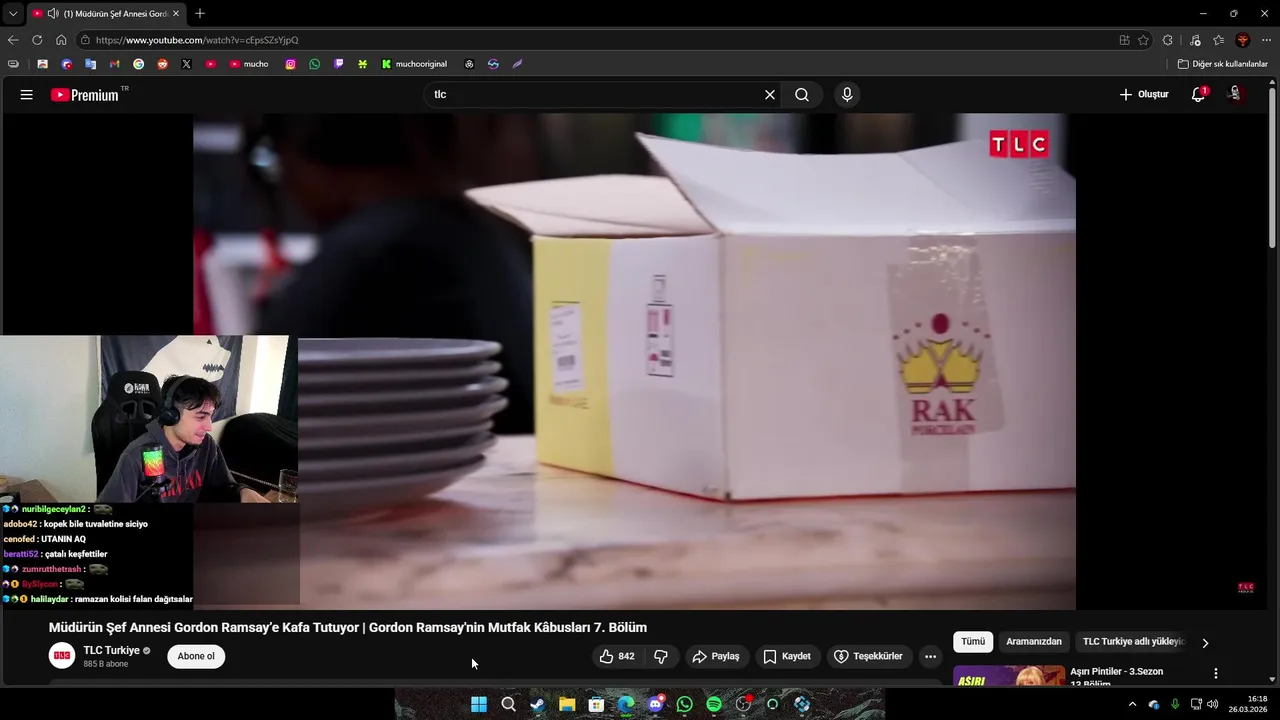1280x720 pixels.
Task: Reload the page with refresh icon
Action: 37,40
